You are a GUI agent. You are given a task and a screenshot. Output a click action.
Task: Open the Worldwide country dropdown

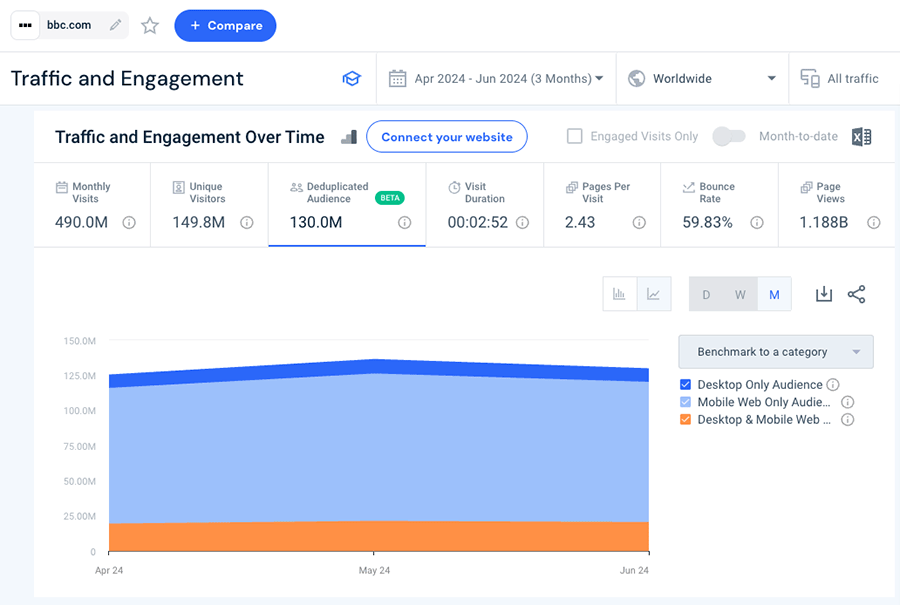(703, 79)
